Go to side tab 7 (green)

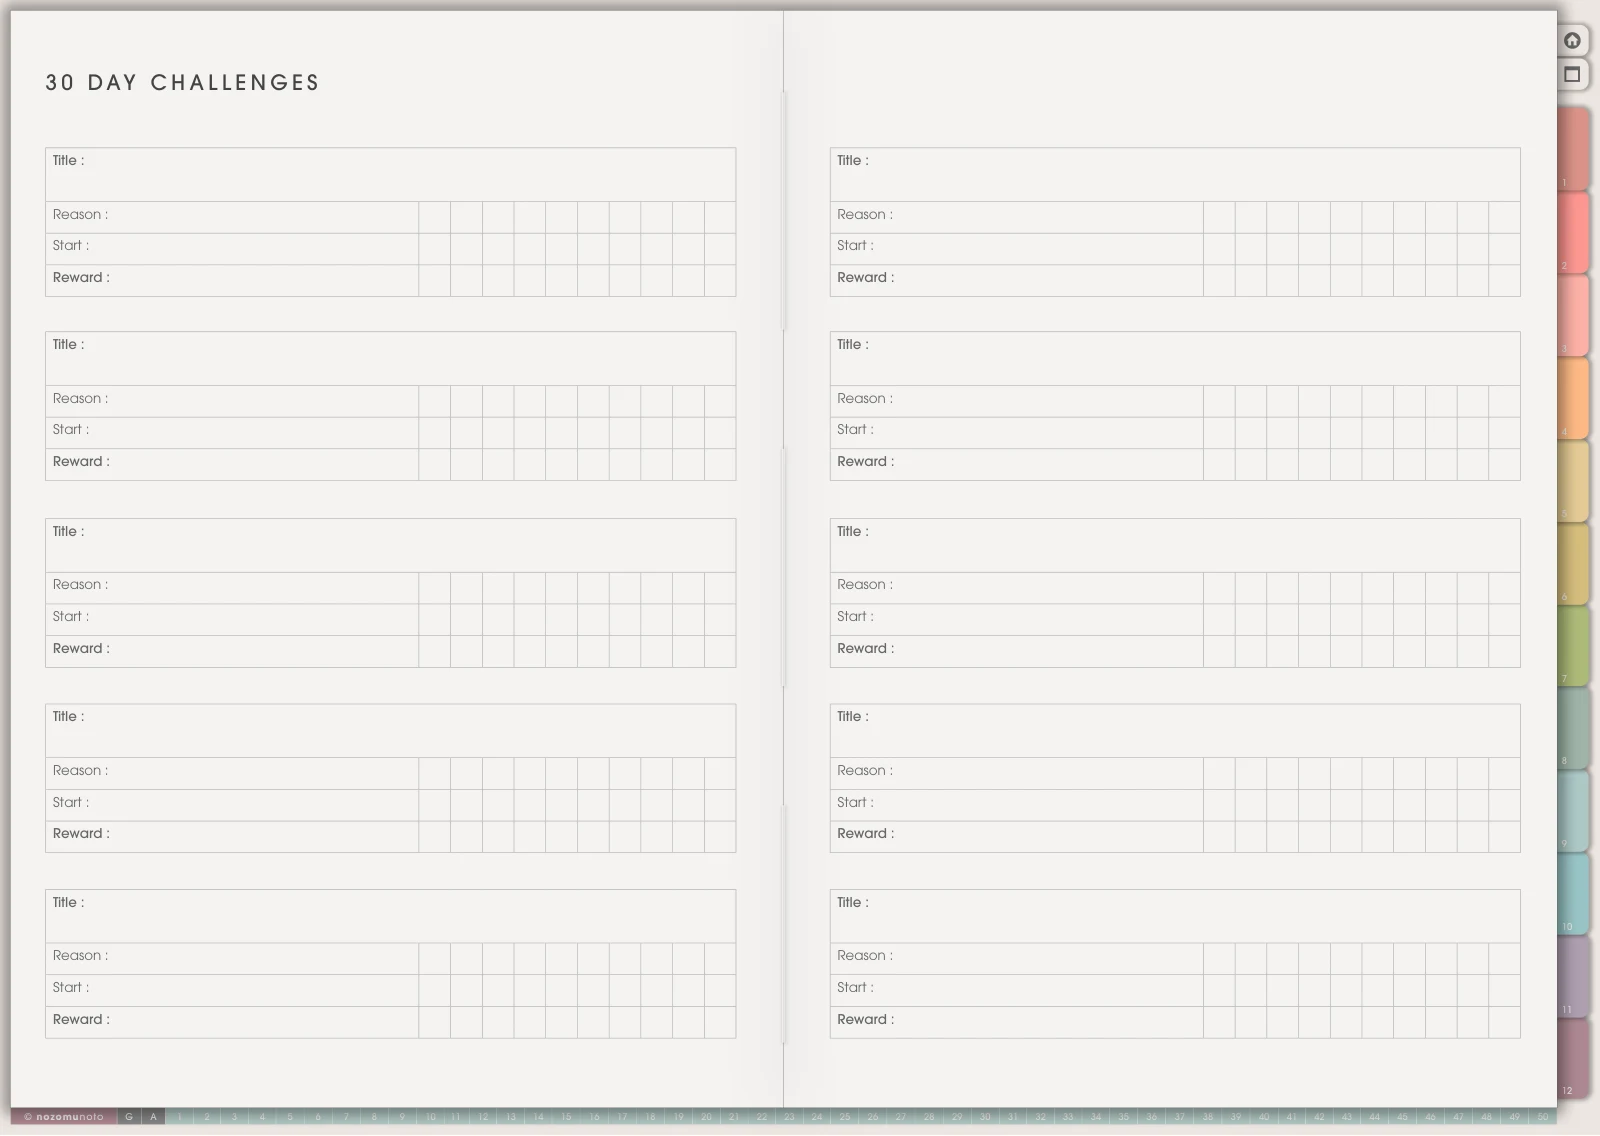1573,645
